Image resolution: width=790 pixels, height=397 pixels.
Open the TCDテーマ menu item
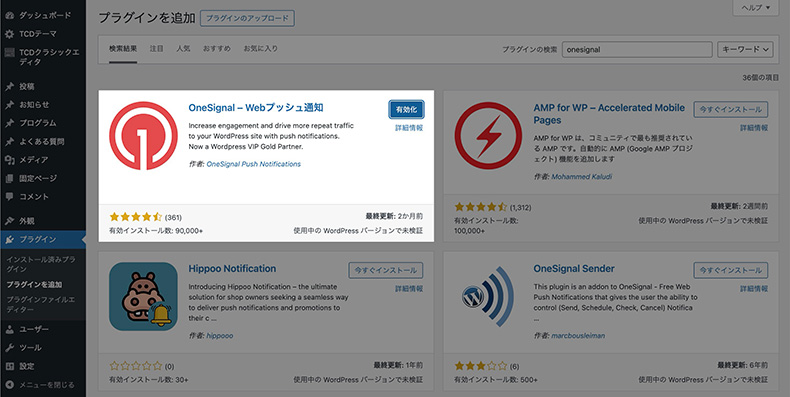pos(38,34)
